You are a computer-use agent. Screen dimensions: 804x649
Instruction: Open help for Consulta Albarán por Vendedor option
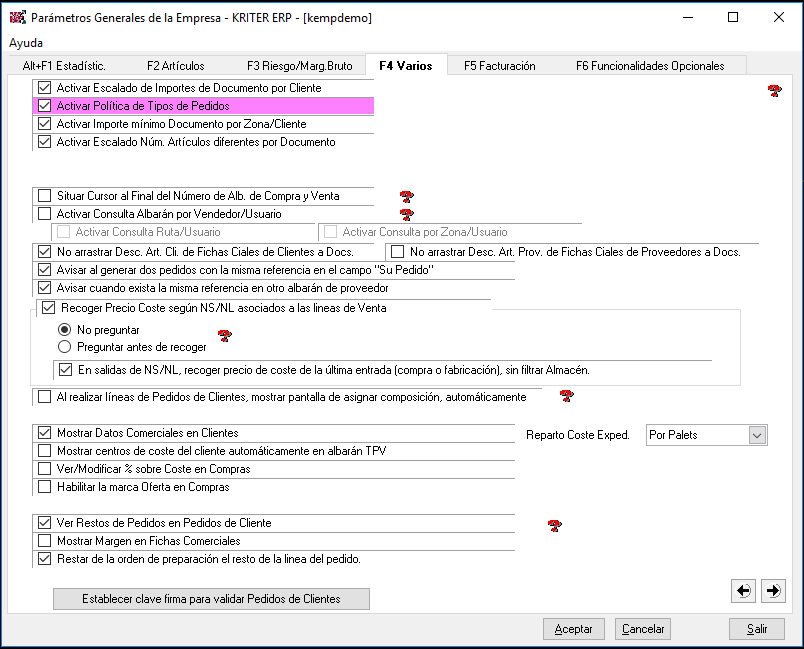pyautogui.click(x=407, y=214)
